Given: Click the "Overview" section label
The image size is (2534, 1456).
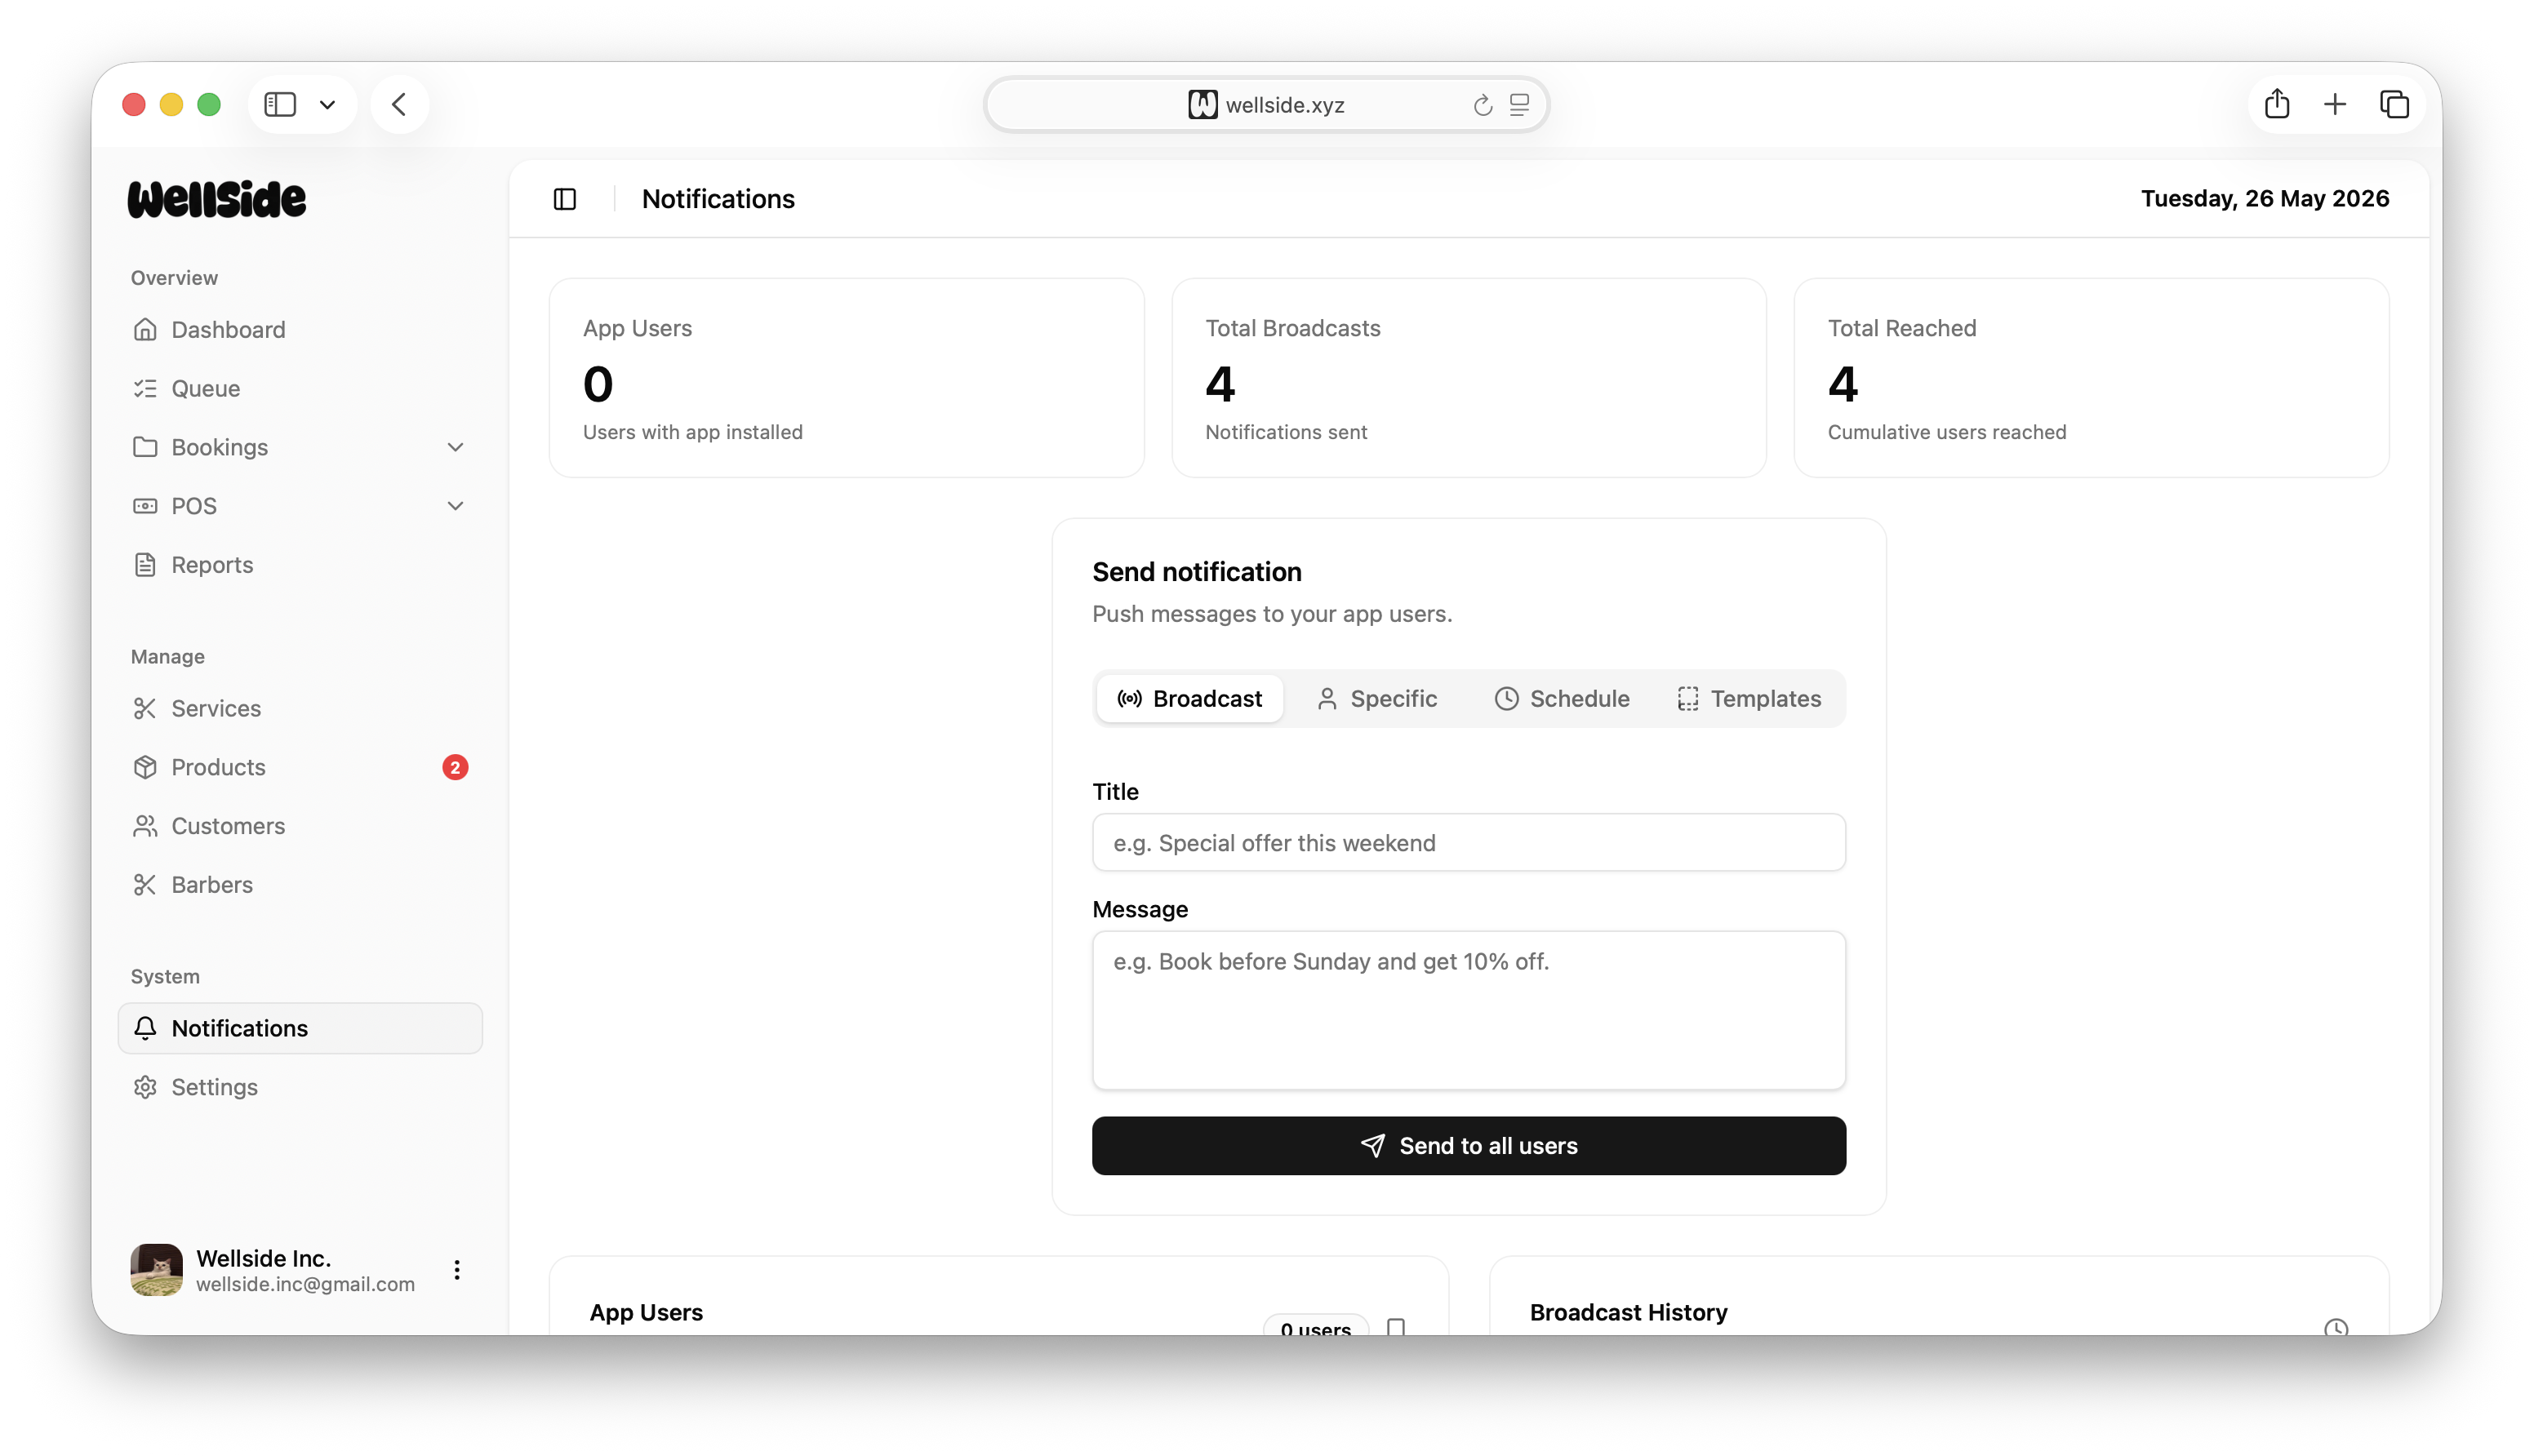Looking at the screenshot, I should pyautogui.click(x=174, y=278).
